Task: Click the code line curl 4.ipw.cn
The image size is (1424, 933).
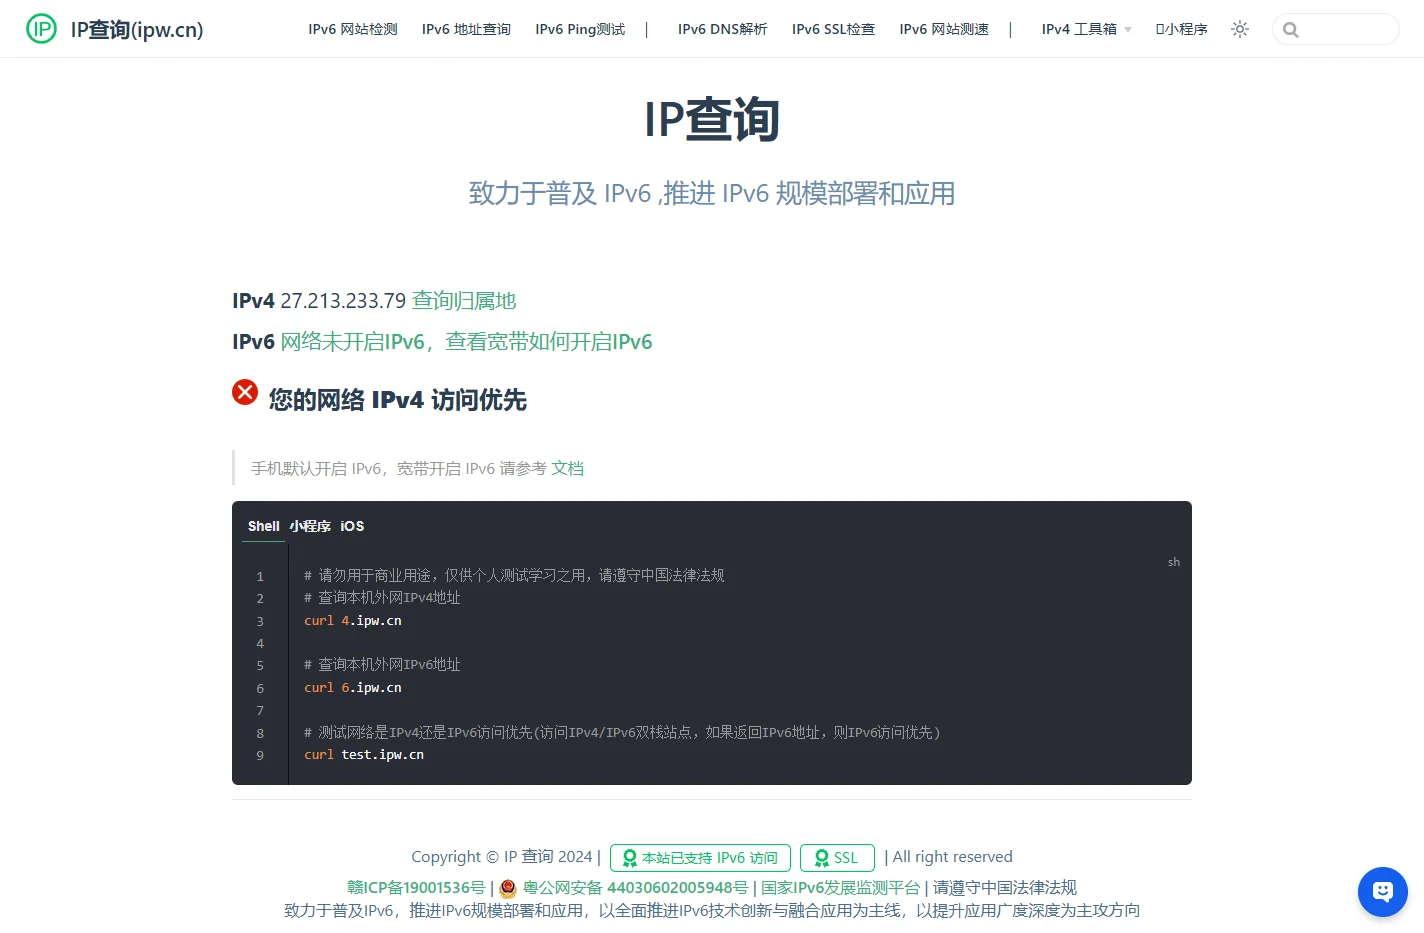Action: [353, 621]
